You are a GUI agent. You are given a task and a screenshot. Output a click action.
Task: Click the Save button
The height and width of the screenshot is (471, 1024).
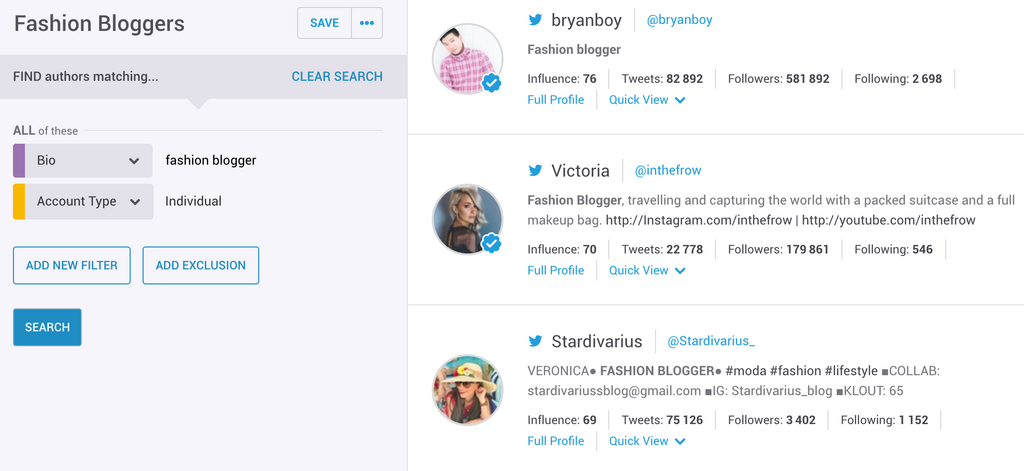(324, 23)
